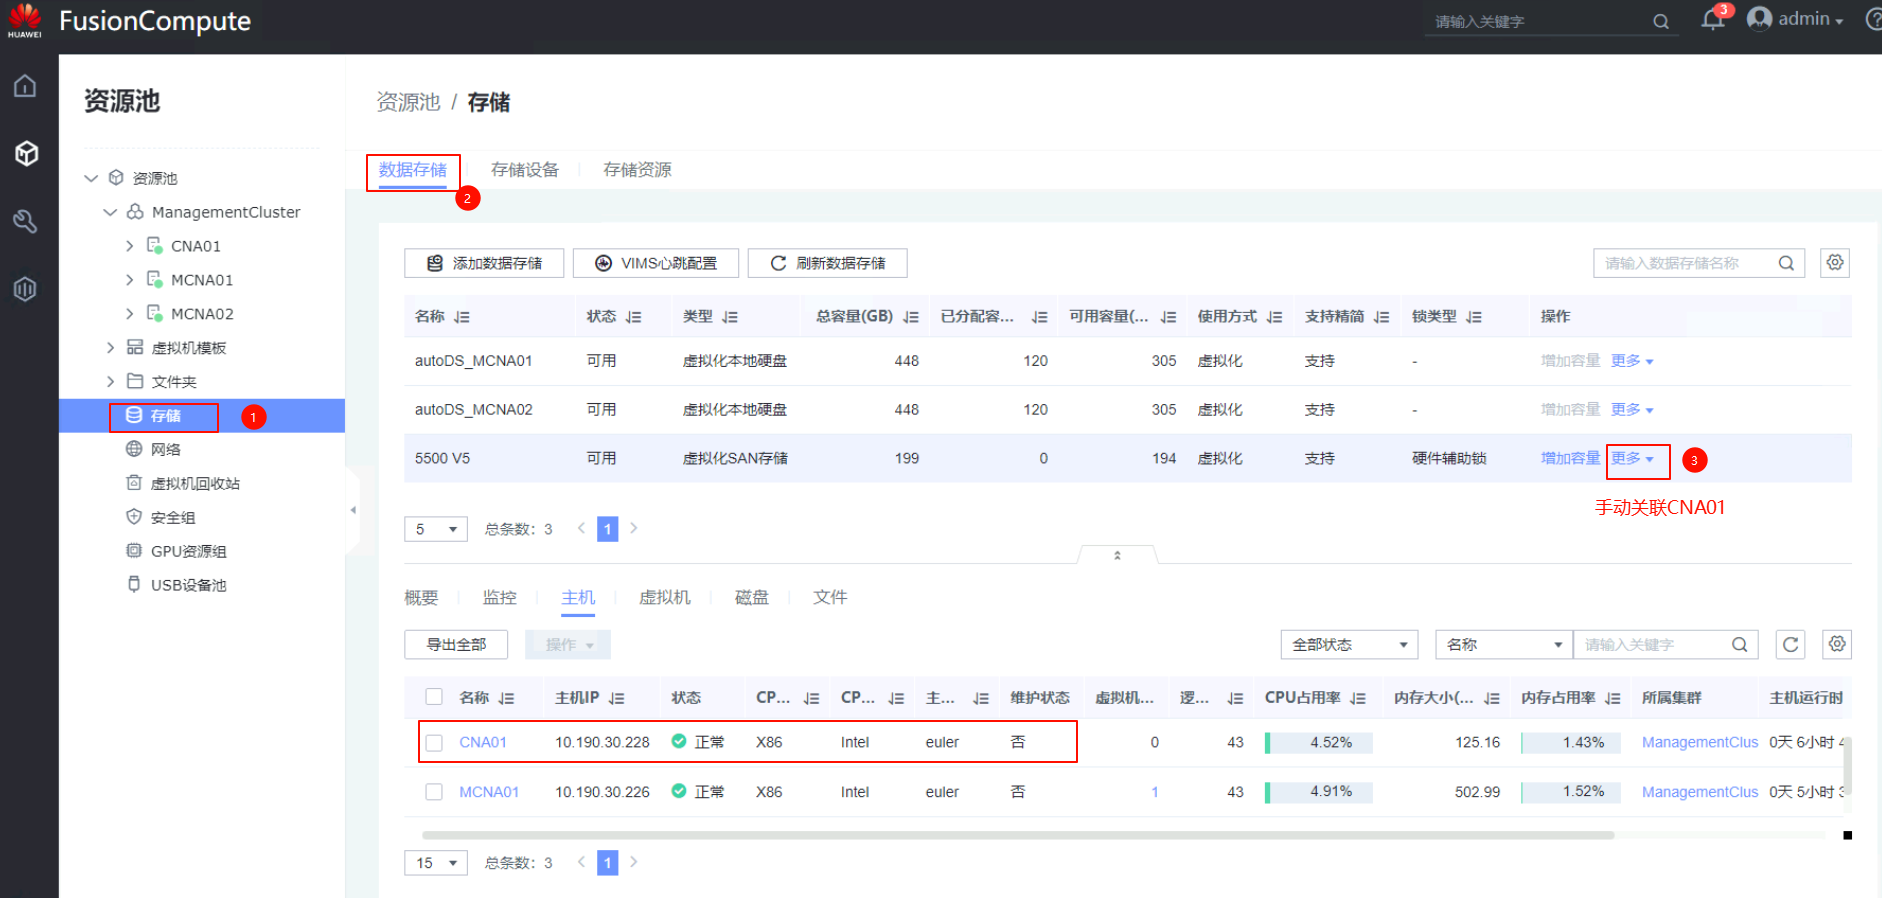The height and width of the screenshot is (898, 1882).
Task: Expand the CNA01 tree node
Action: click(129, 246)
